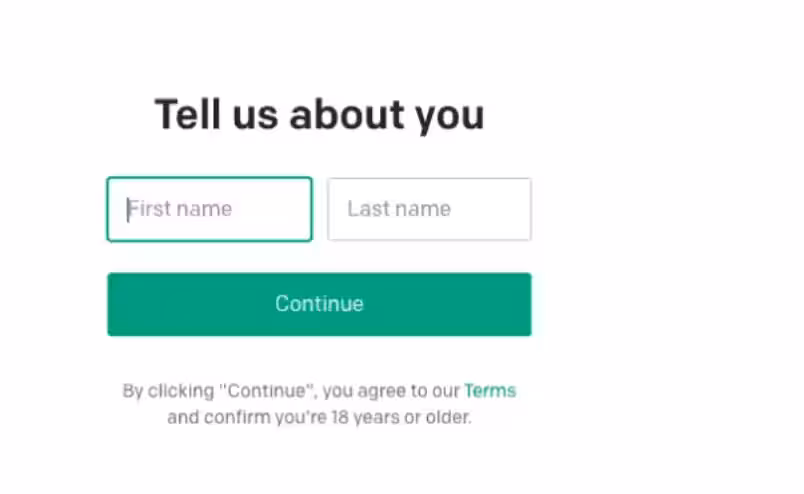Submit the form using Continue
804x494 pixels.
[x=319, y=304]
